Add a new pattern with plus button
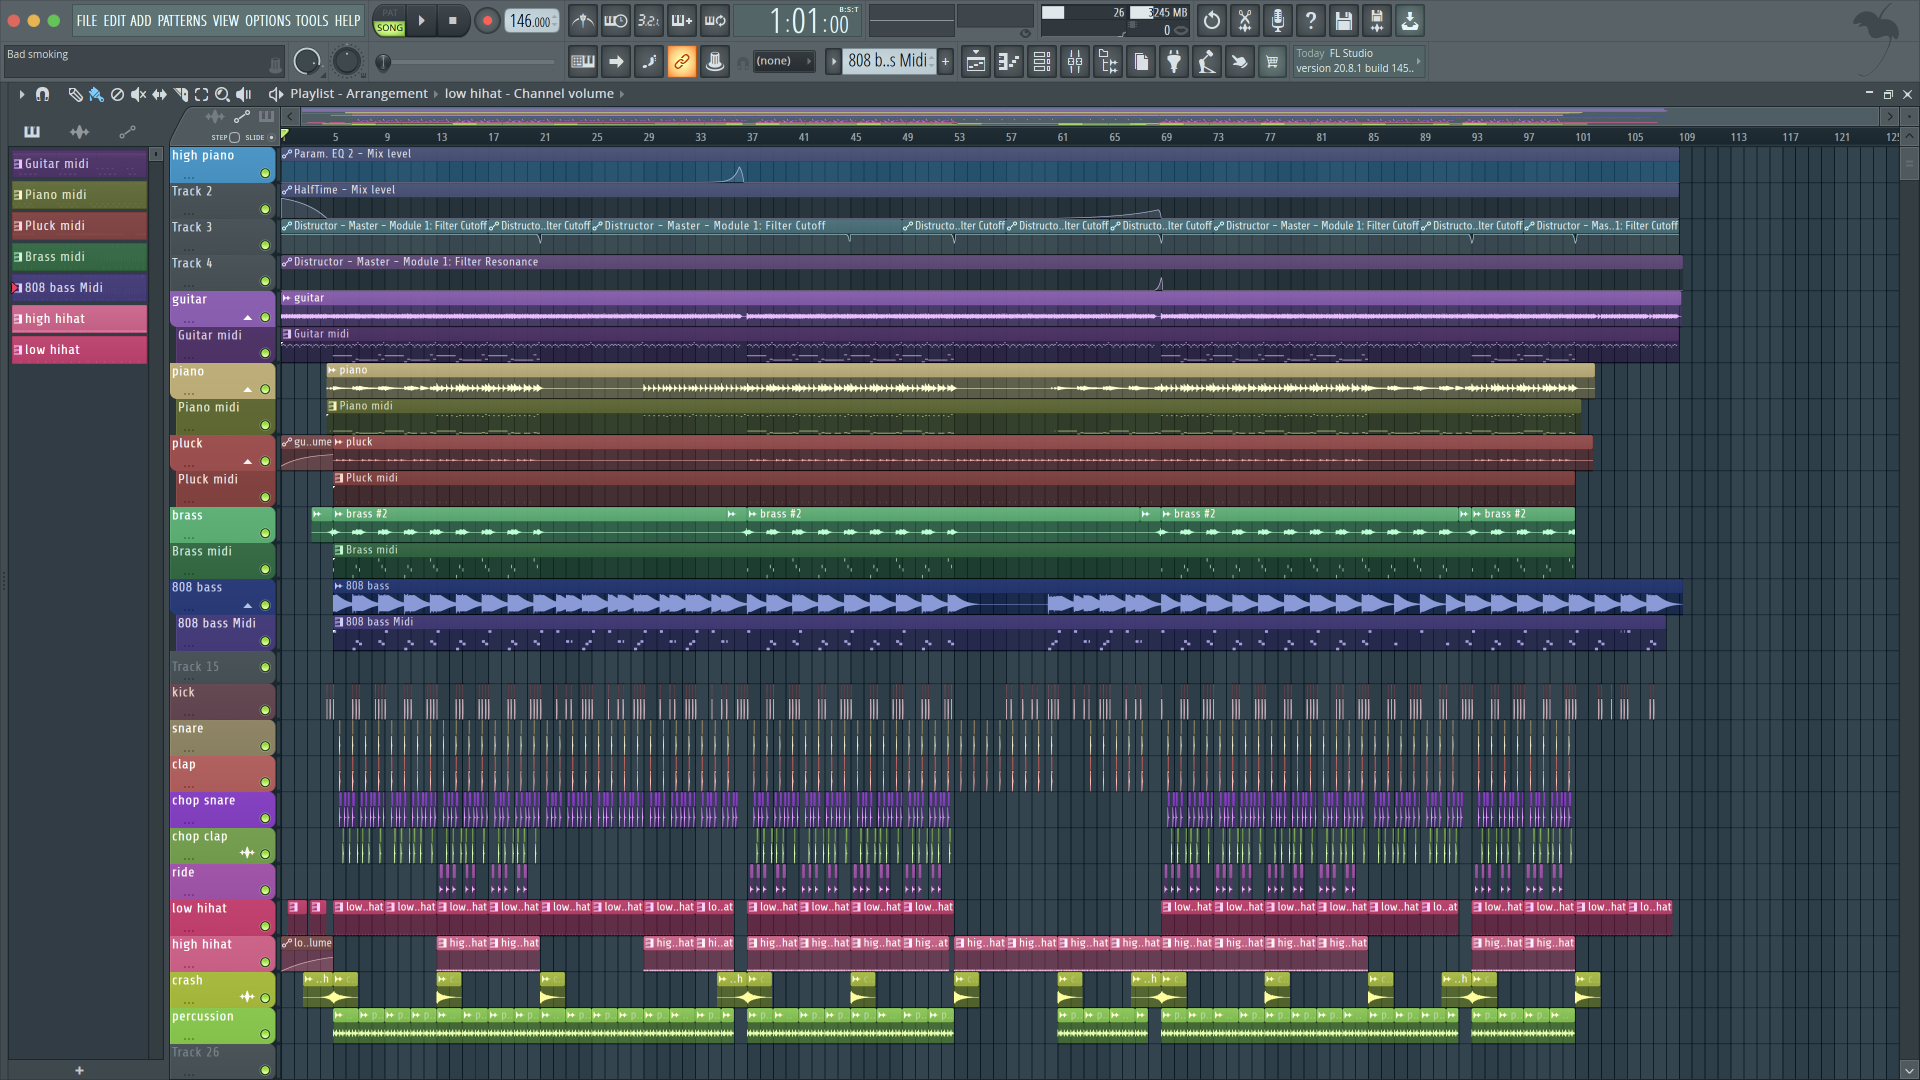This screenshot has width=1920, height=1080. (945, 62)
